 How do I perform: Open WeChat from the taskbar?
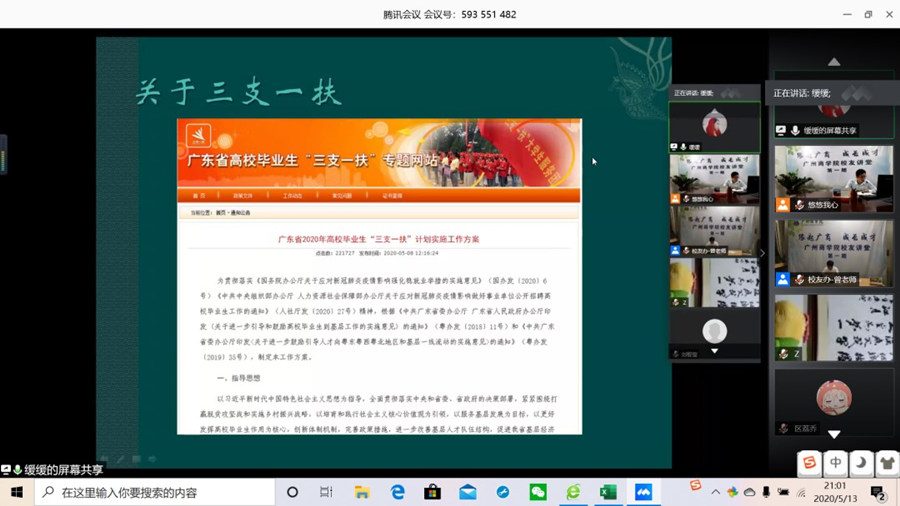(538, 492)
